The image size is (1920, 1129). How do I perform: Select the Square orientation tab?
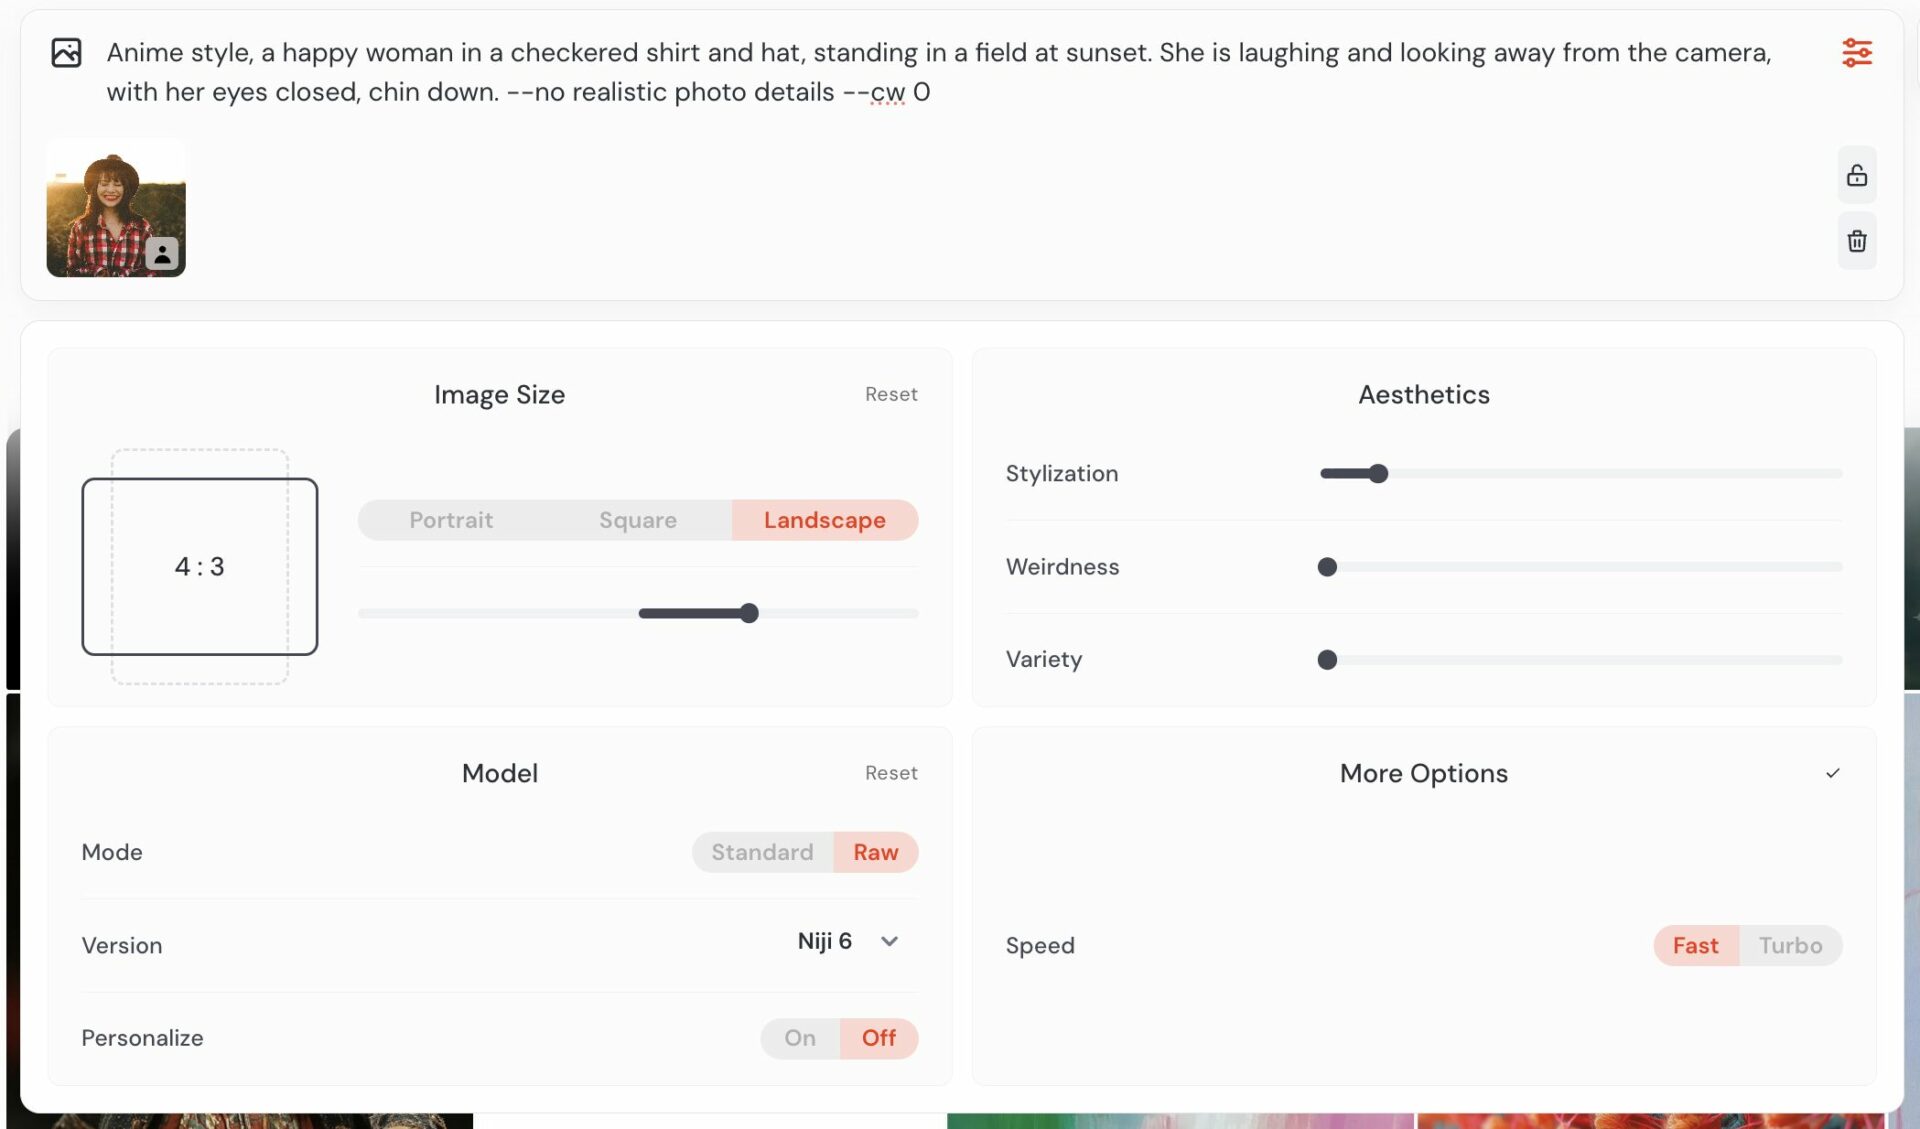coord(637,519)
